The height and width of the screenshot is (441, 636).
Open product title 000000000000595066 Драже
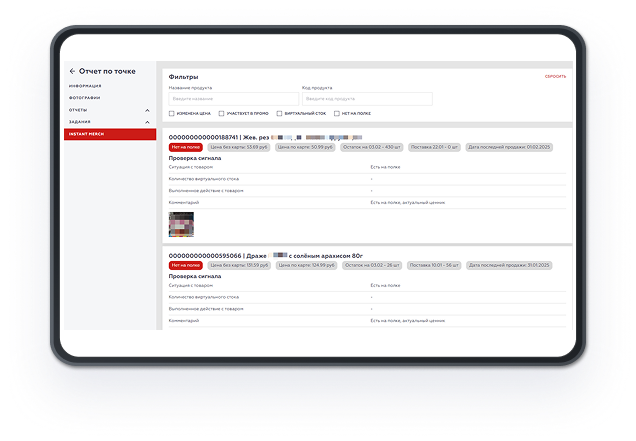pos(230,255)
